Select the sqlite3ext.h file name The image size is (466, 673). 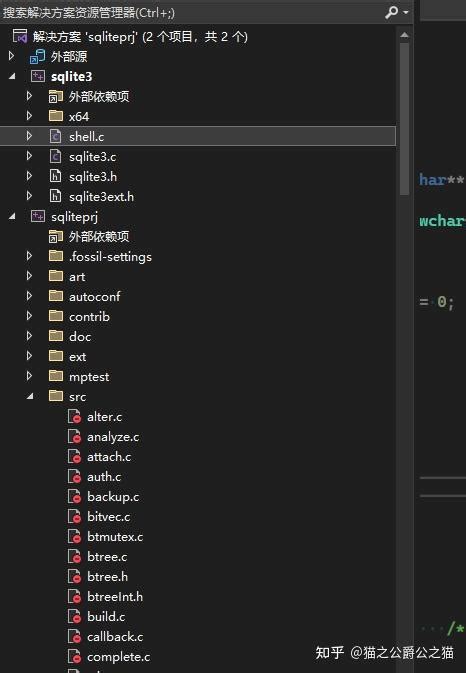click(101, 197)
